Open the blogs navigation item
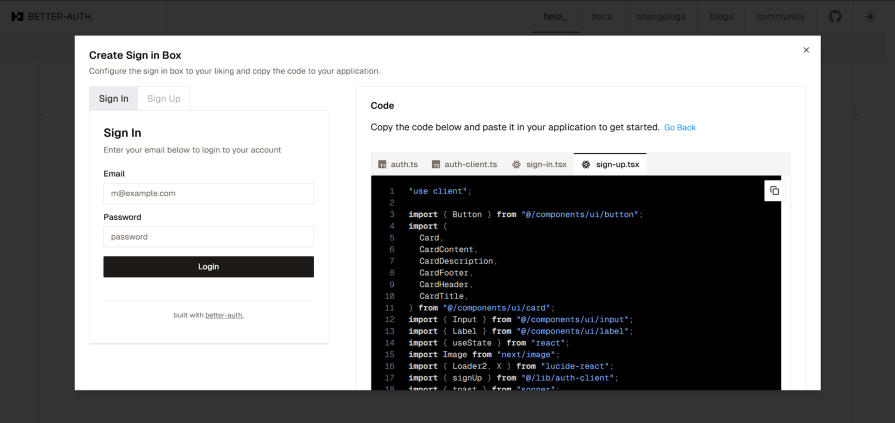 pos(721,17)
